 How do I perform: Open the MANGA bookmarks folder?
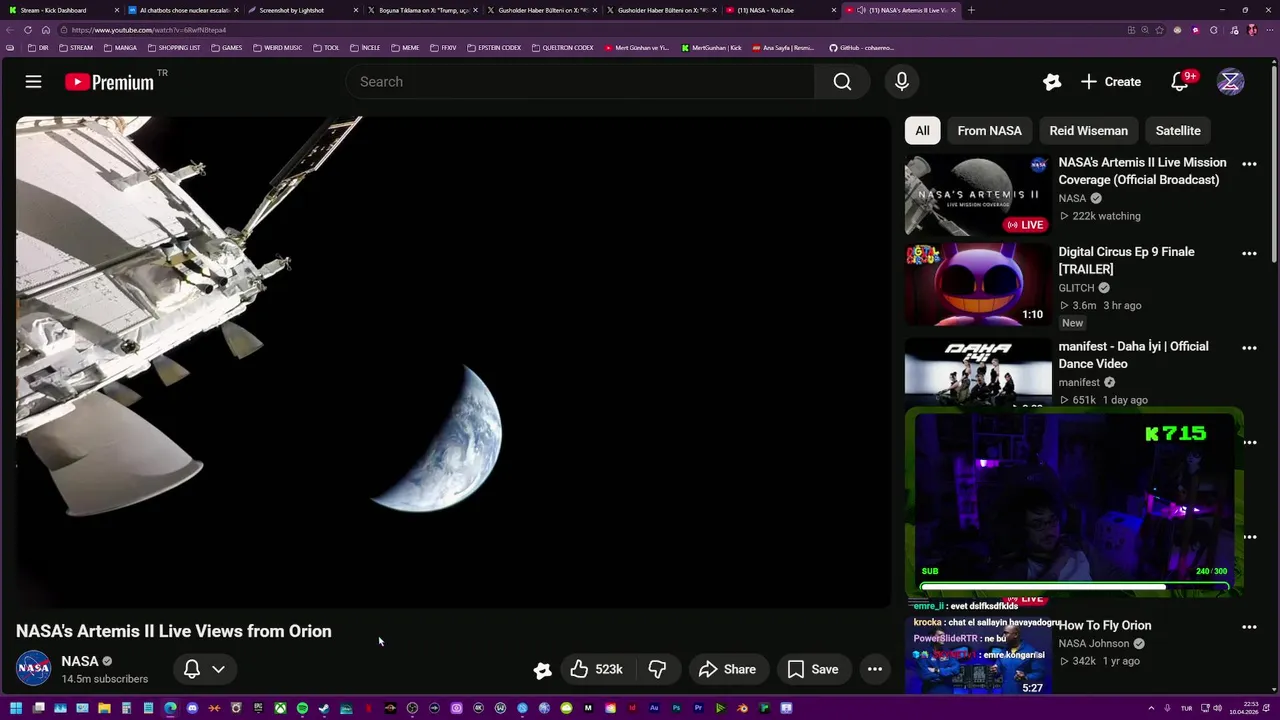click(x=120, y=48)
